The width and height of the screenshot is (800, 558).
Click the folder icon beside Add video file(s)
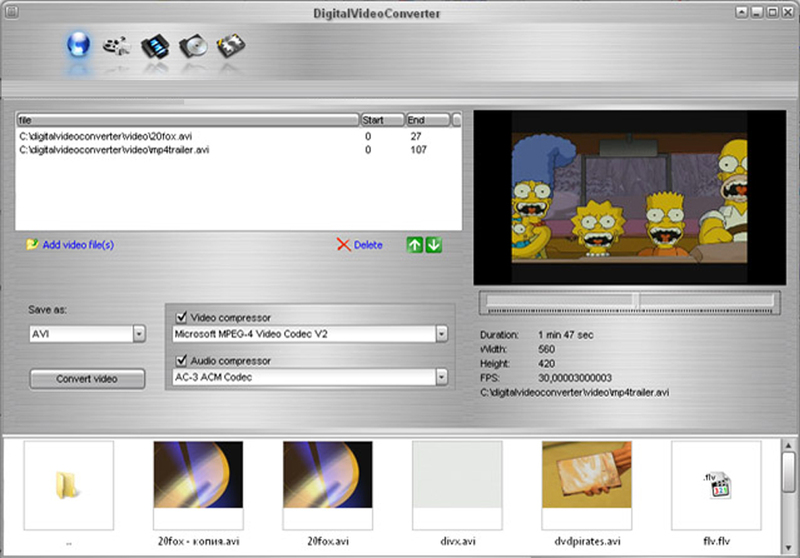pos(32,244)
